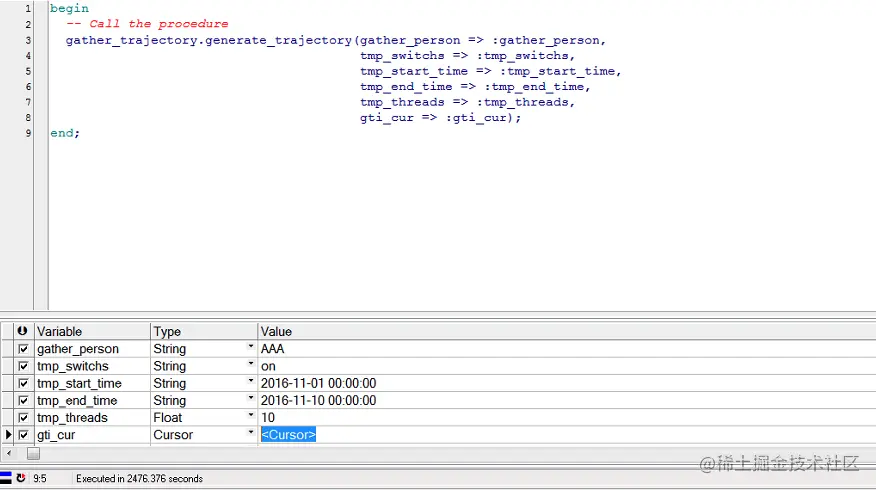This screenshot has width=876, height=490.
Task: Click the tmp_threads variable name cell
Action: [x=92, y=418]
